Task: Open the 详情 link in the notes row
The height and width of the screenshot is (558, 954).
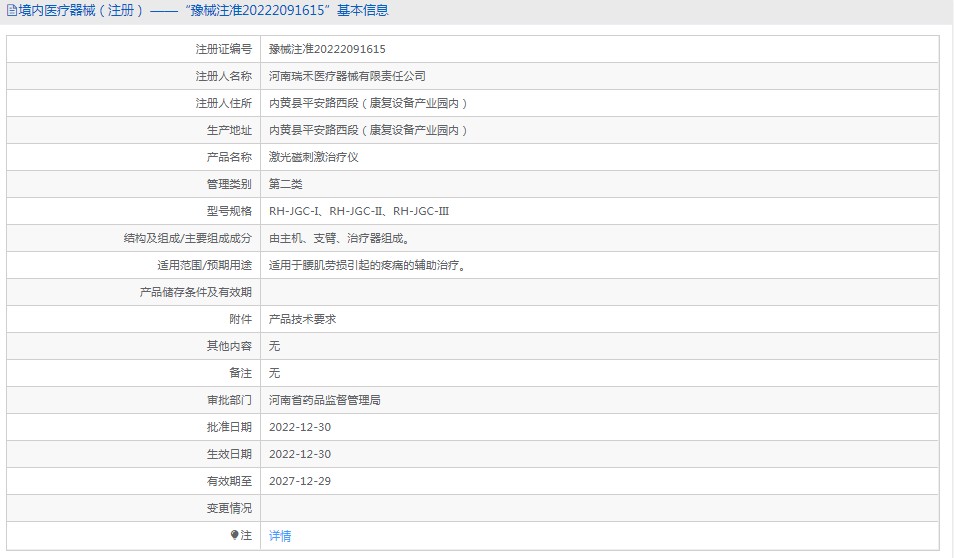Action: [x=280, y=535]
